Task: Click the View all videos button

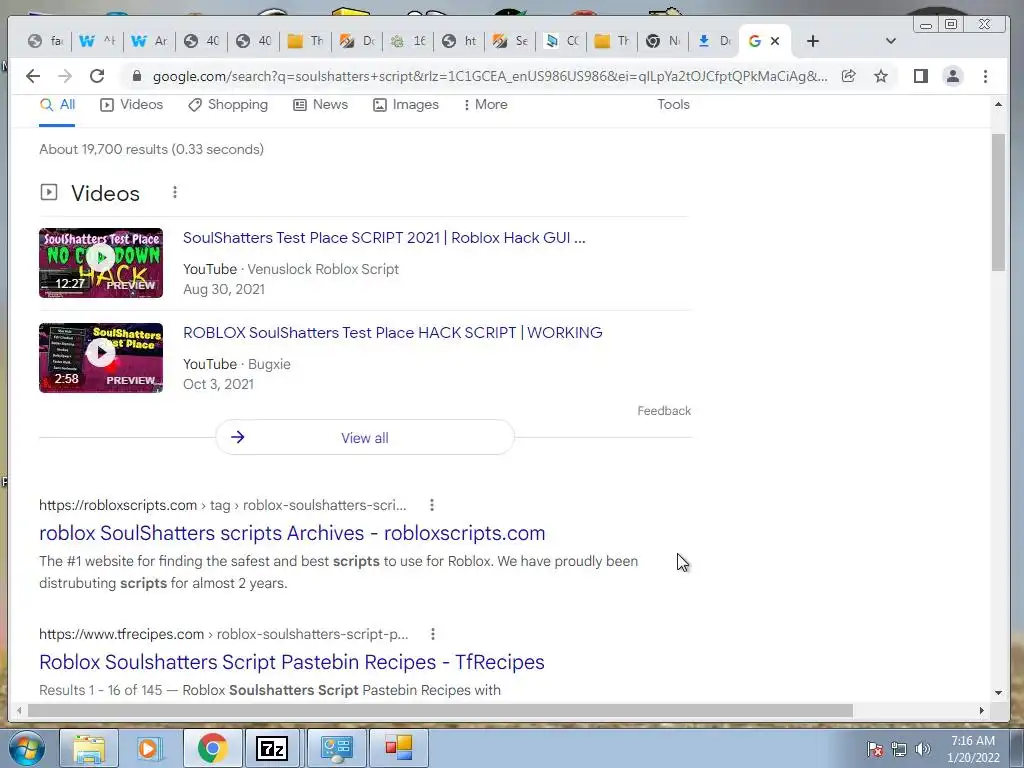Action: point(364,438)
